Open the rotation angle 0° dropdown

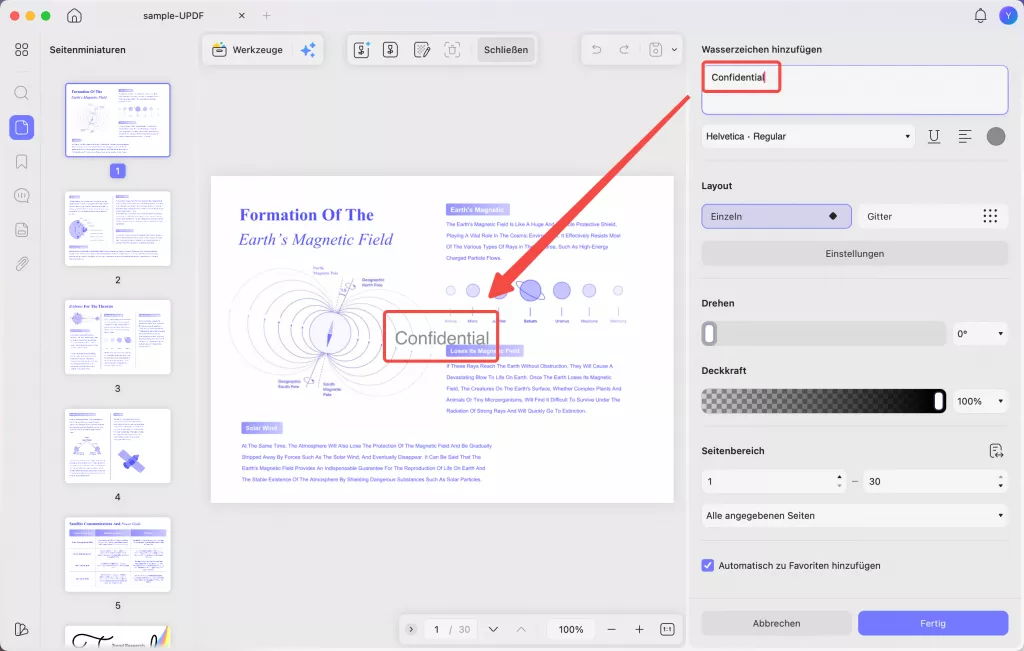click(x=980, y=334)
